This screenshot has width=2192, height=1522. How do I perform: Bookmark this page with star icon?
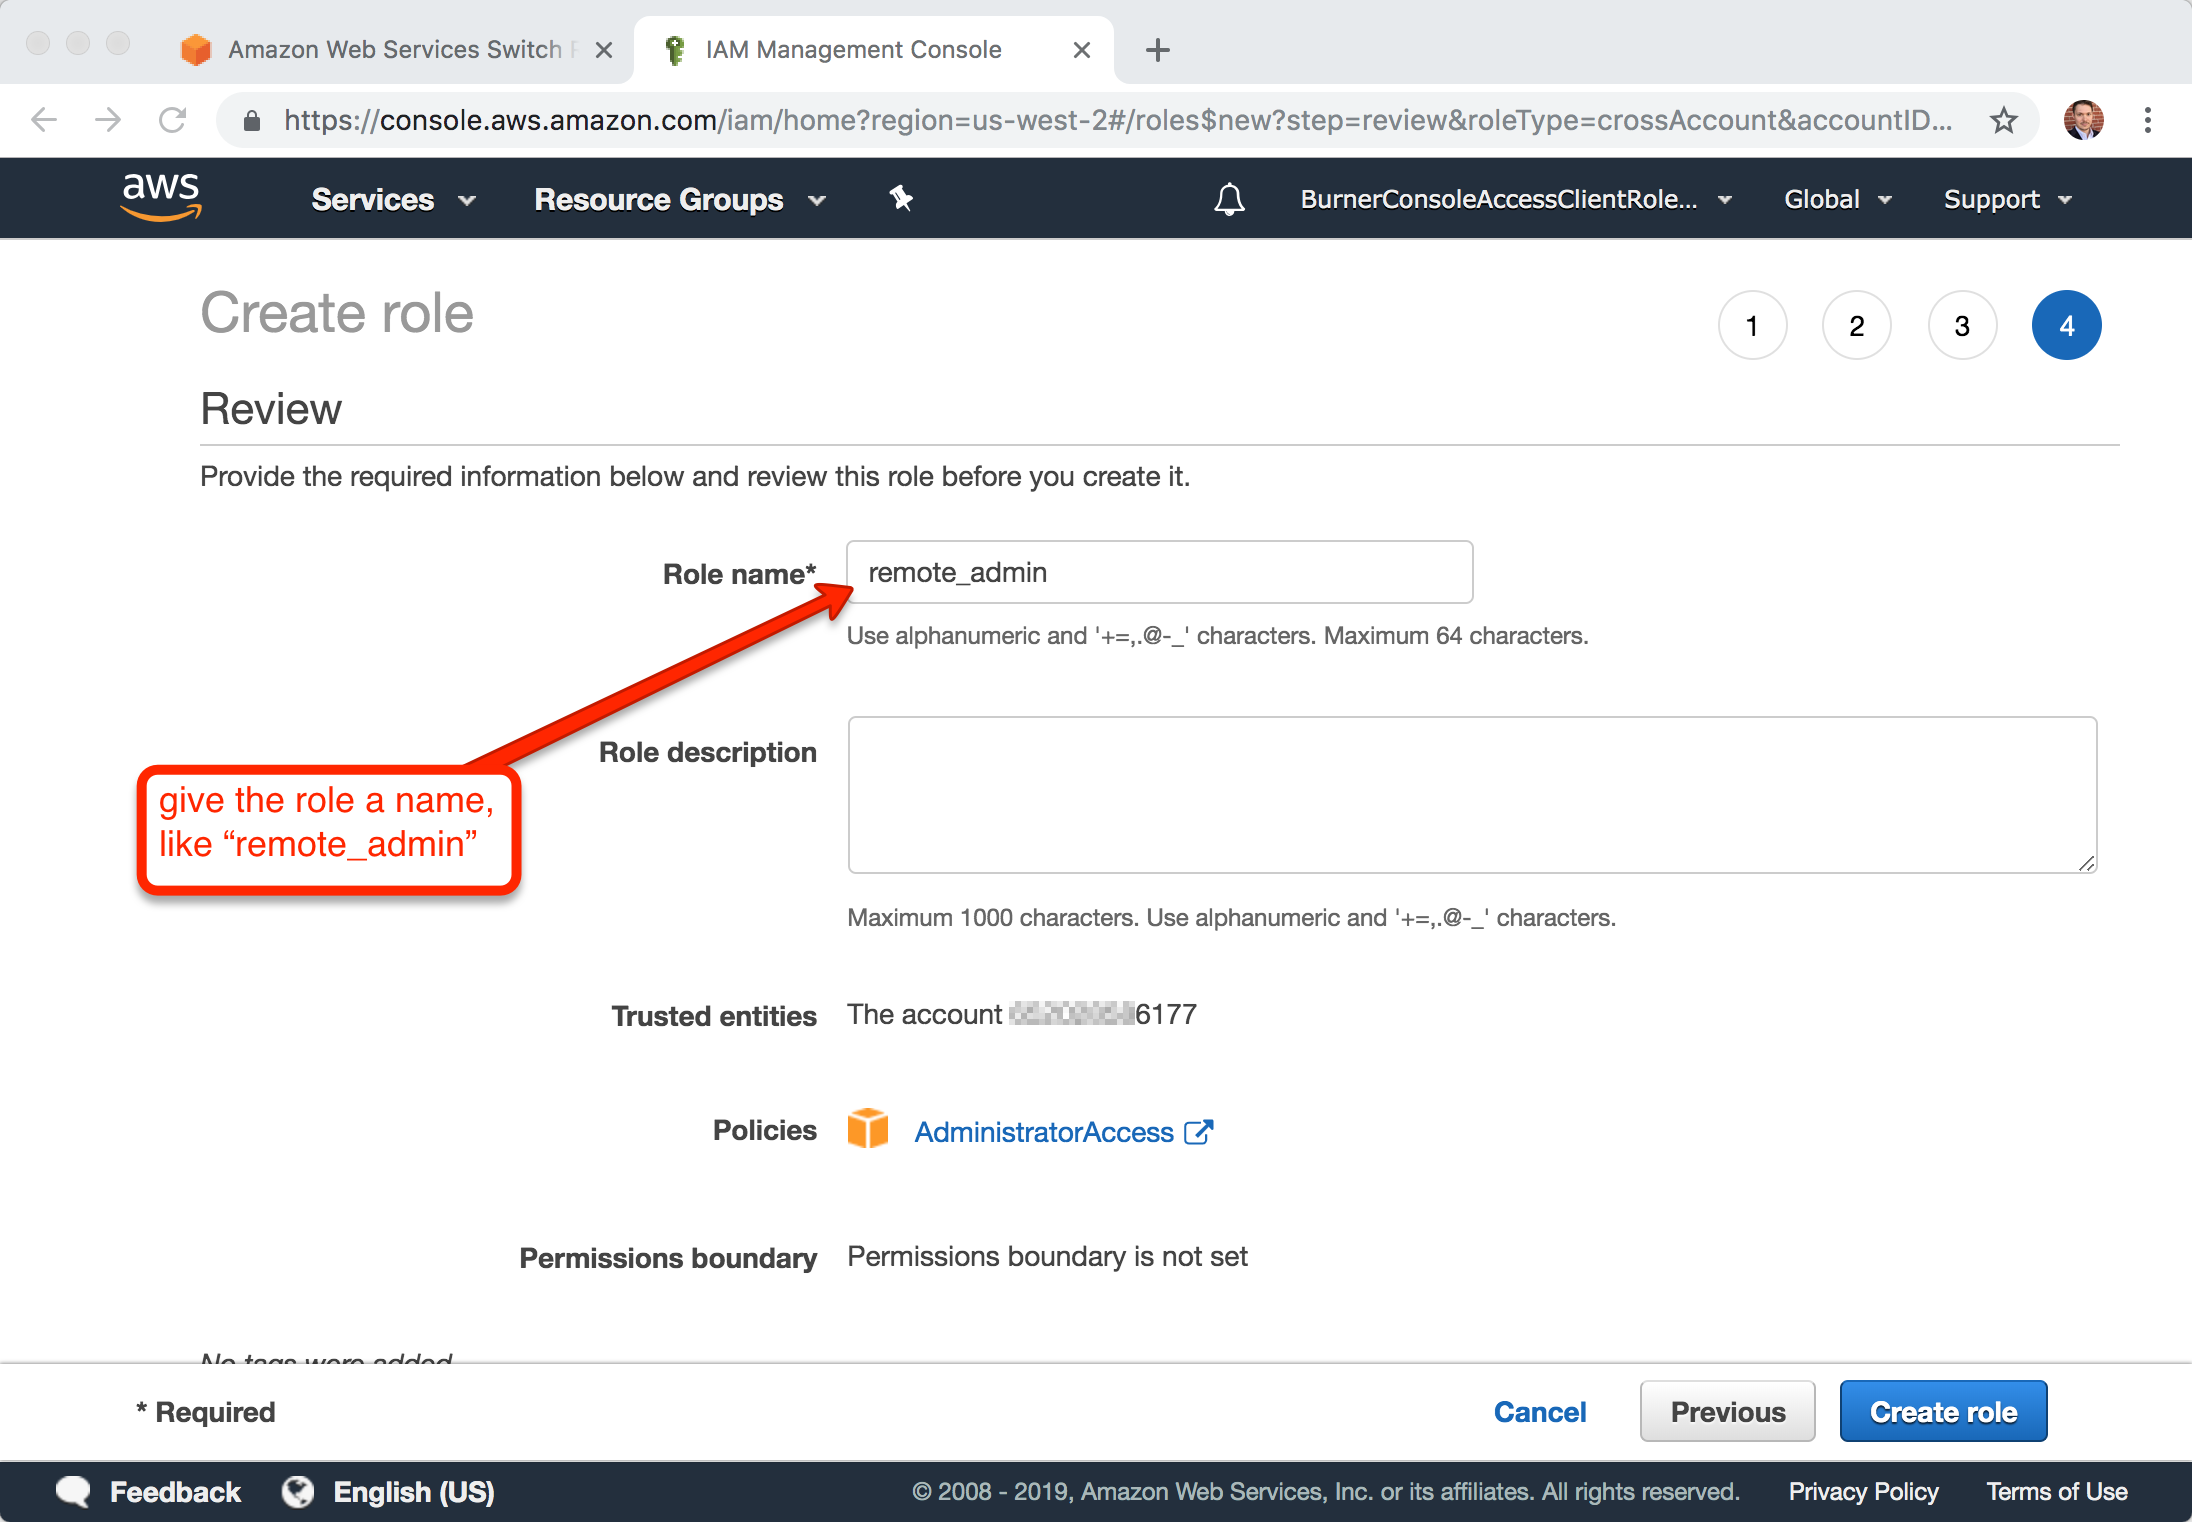2003,121
